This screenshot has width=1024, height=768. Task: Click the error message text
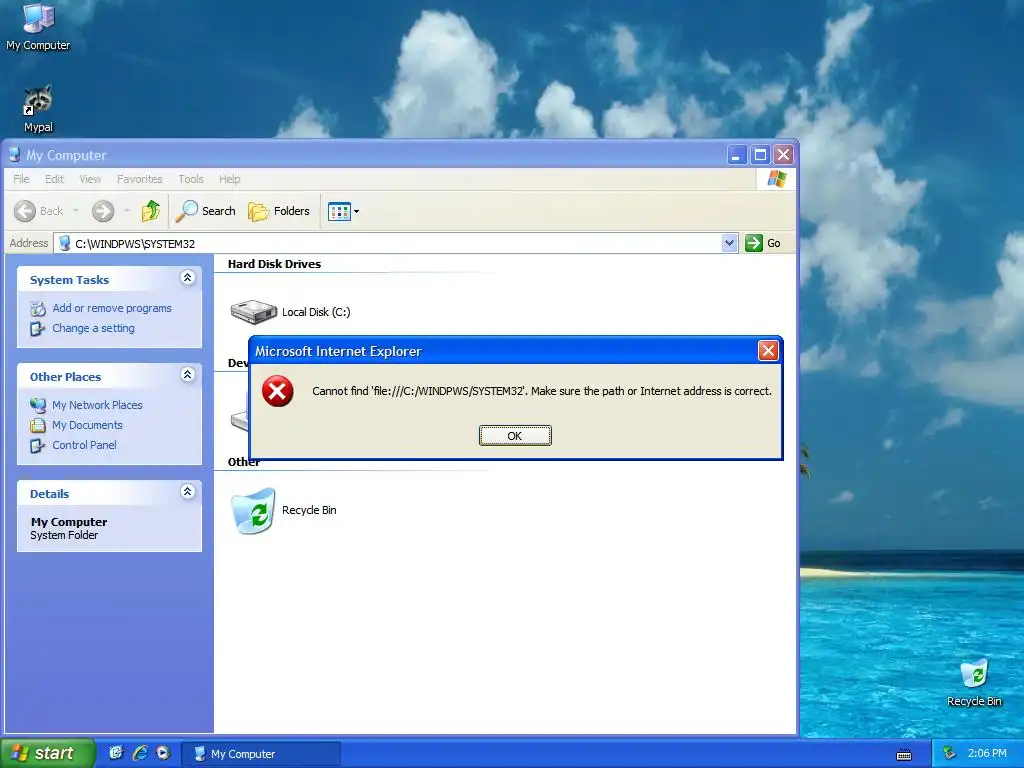(x=542, y=391)
